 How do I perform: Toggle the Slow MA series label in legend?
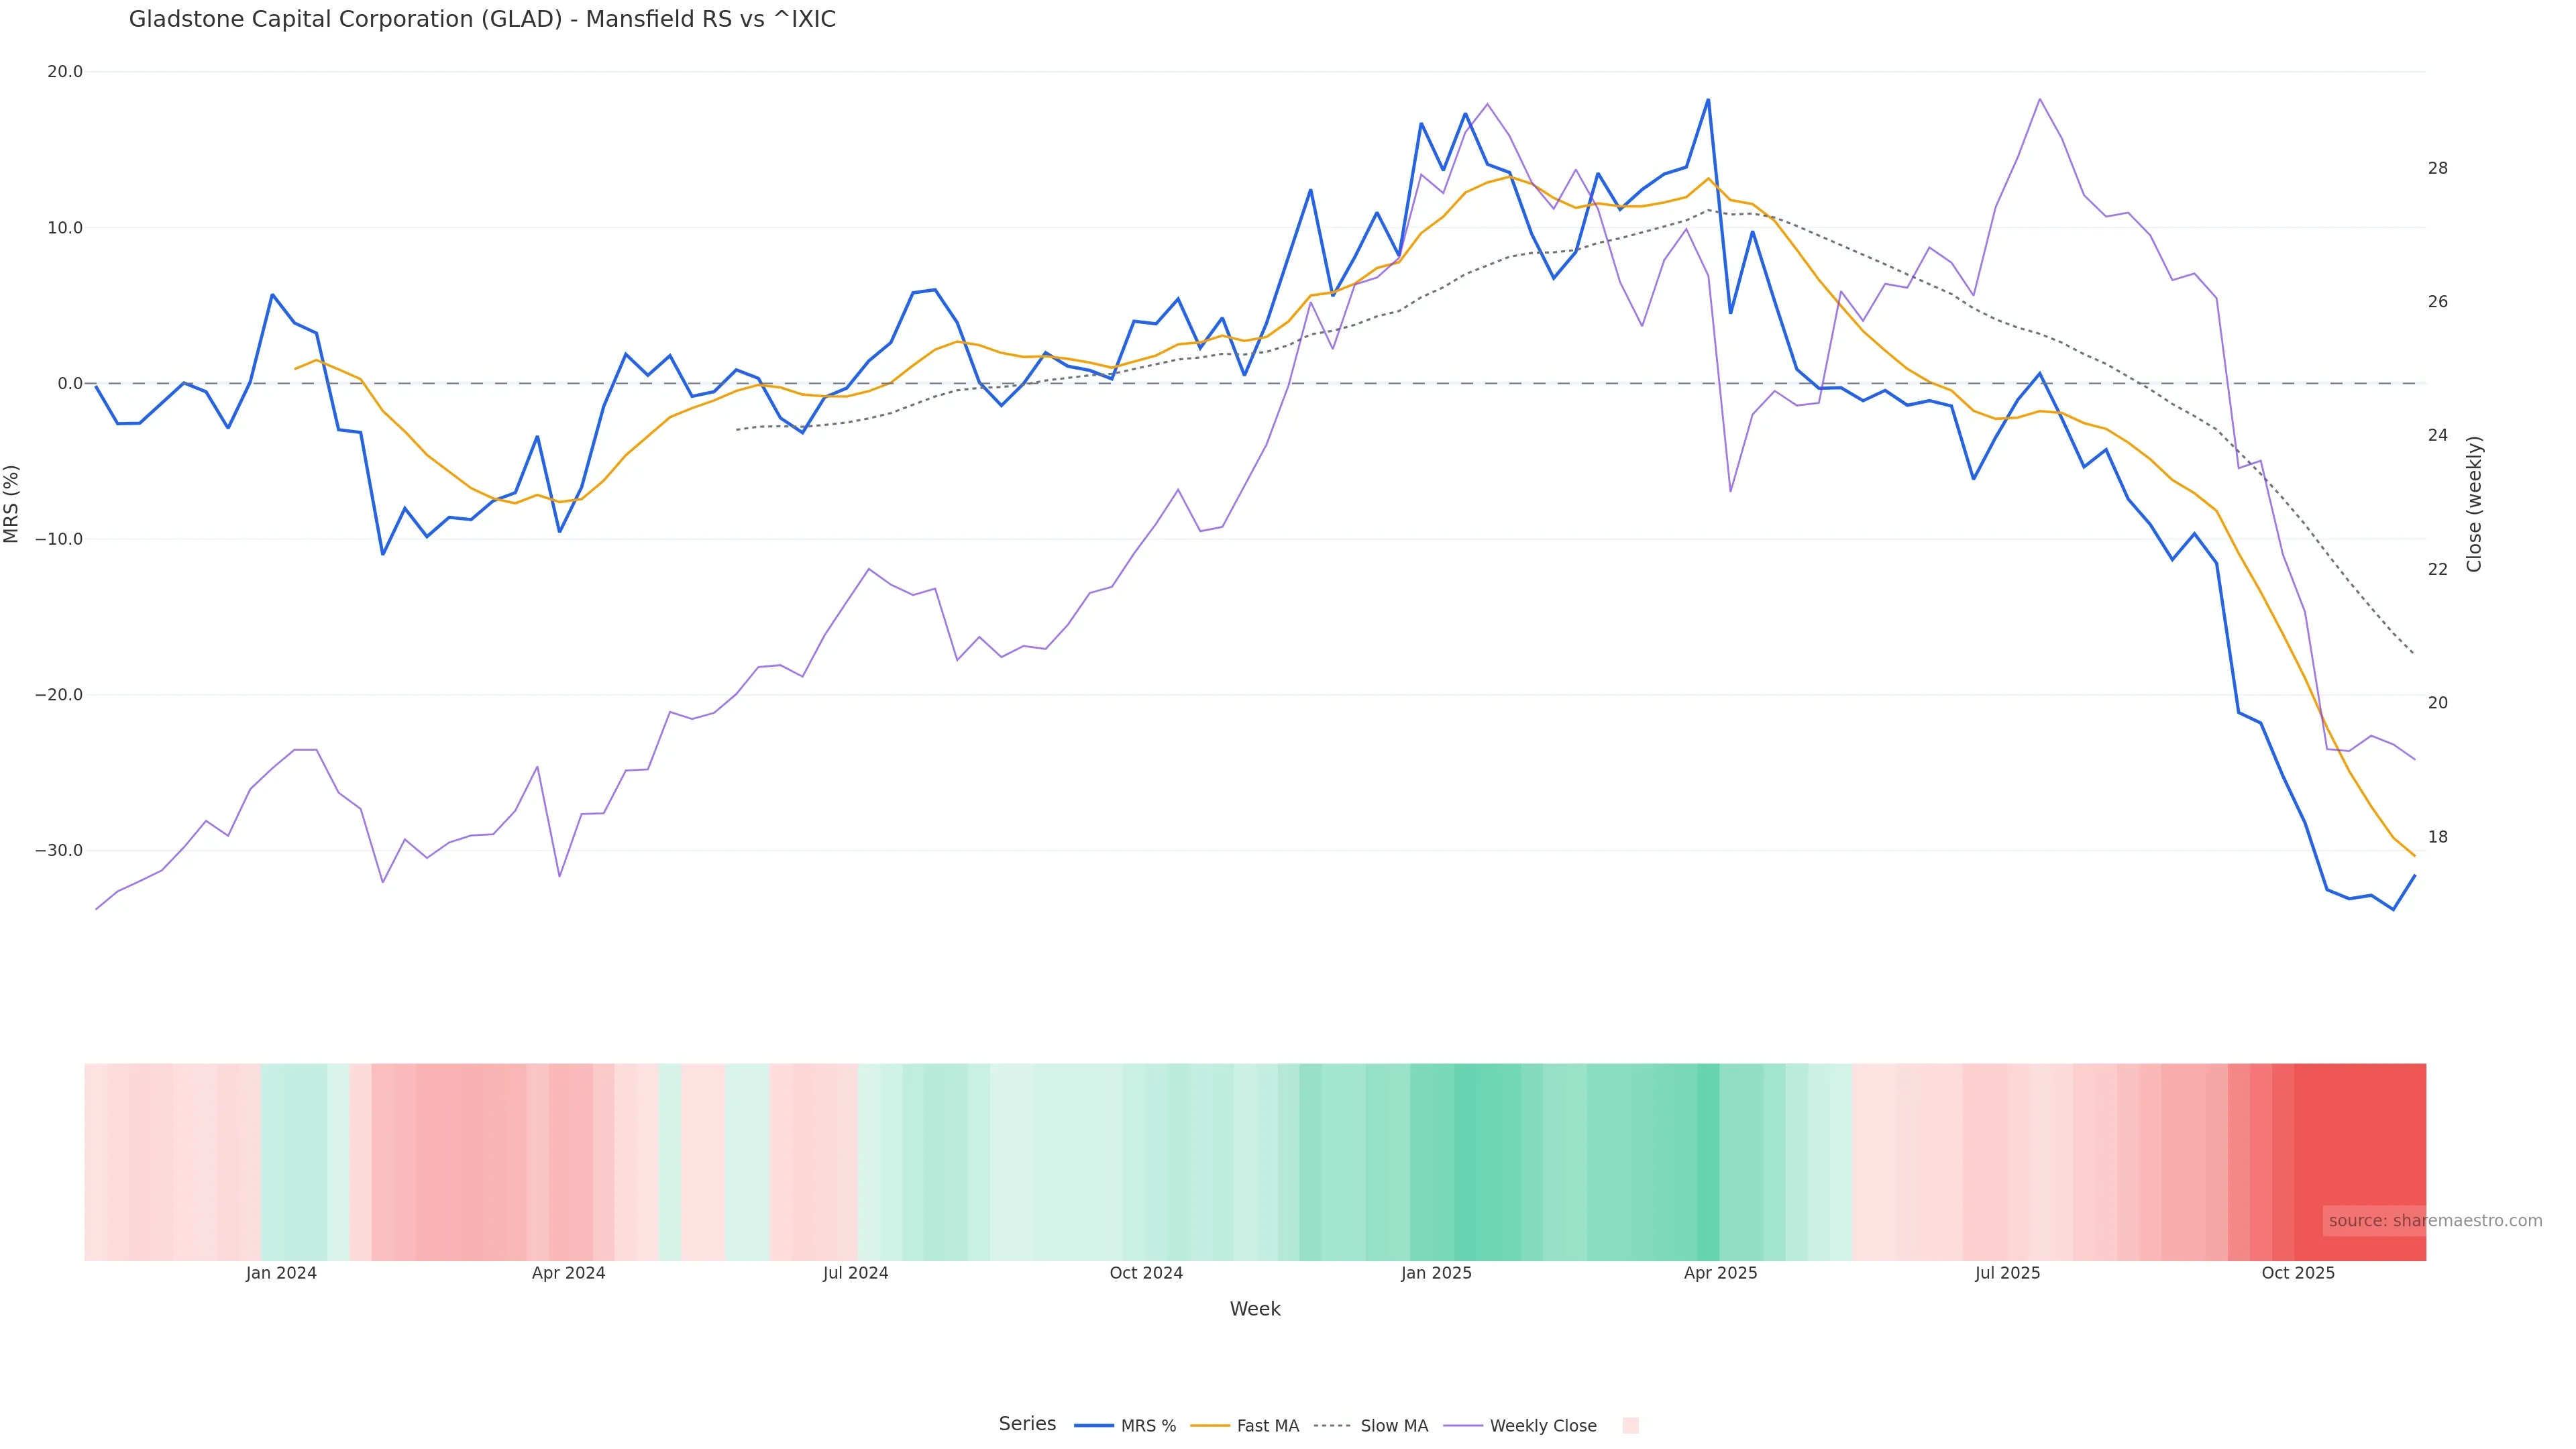click(x=1394, y=1426)
